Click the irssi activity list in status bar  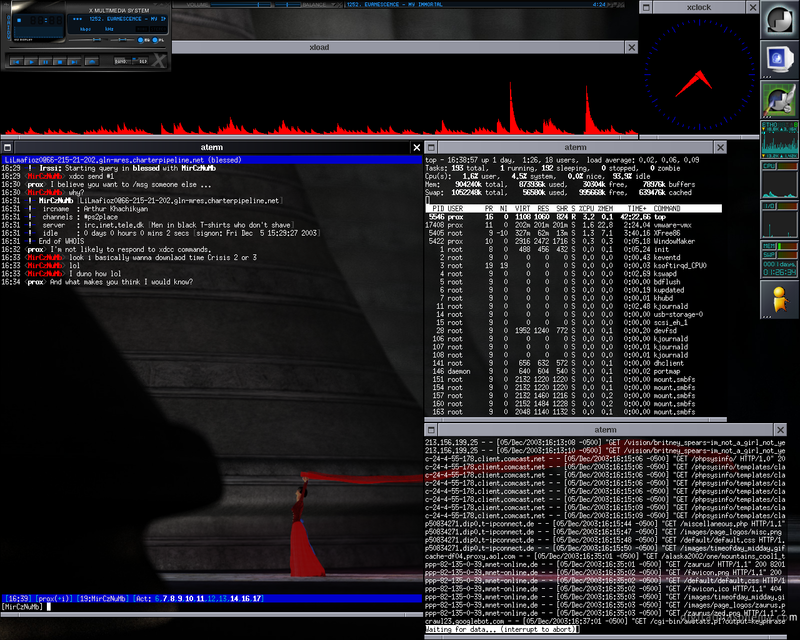(x=198, y=598)
